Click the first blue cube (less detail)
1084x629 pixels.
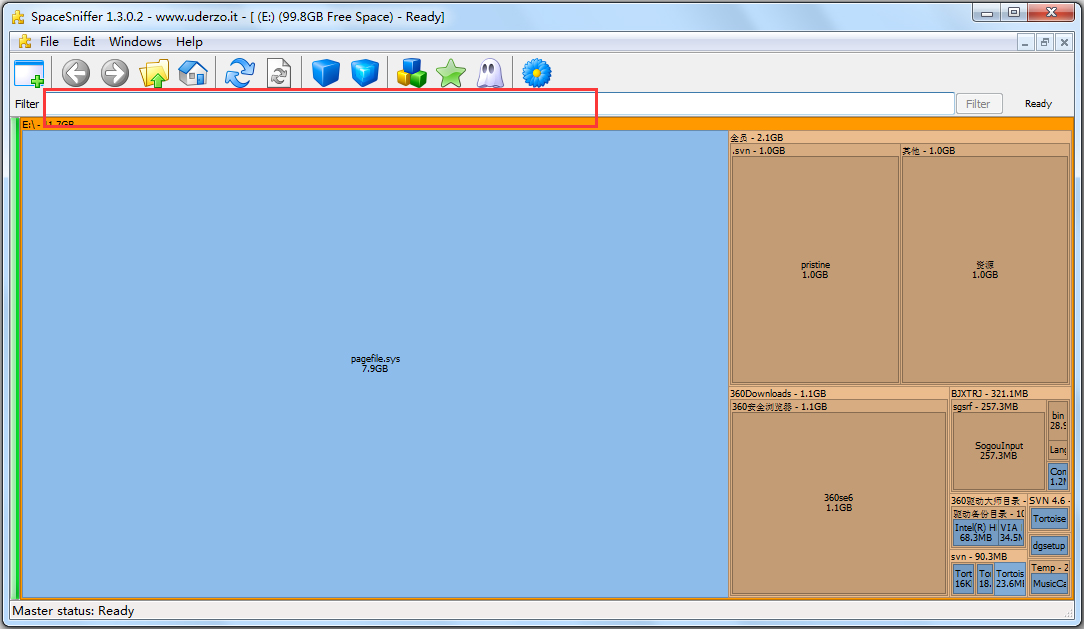[x=326, y=73]
